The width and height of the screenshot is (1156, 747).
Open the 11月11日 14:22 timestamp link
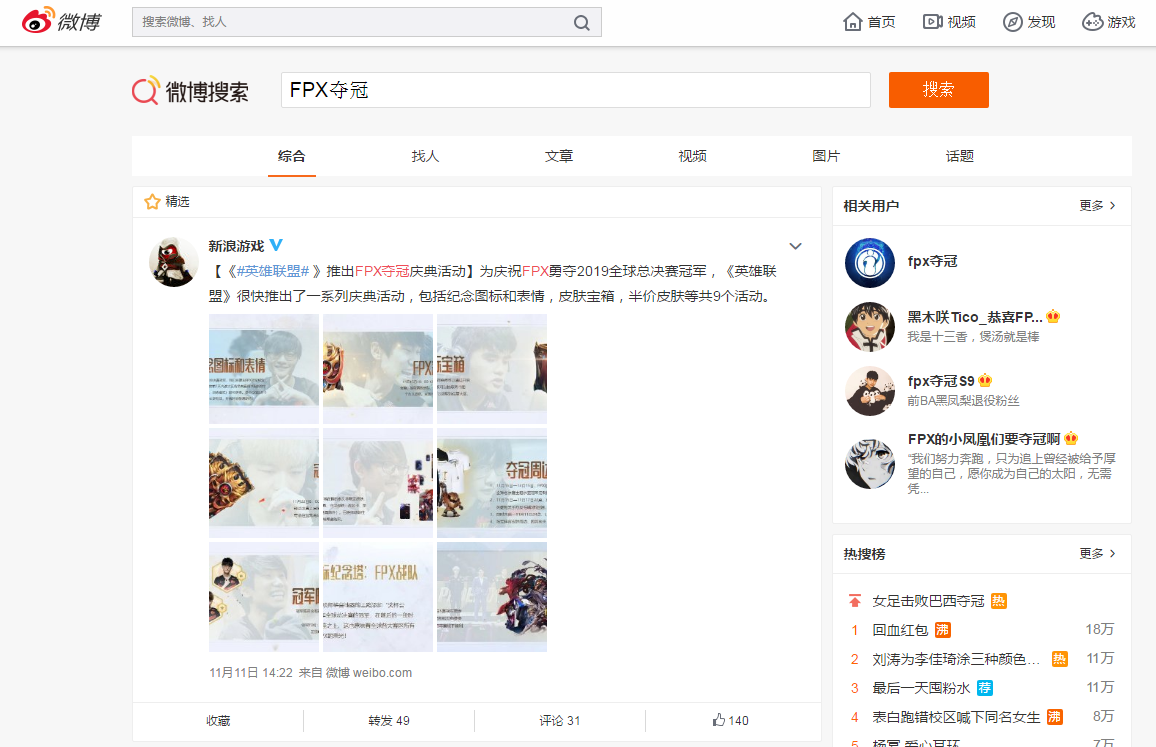(251, 673)
